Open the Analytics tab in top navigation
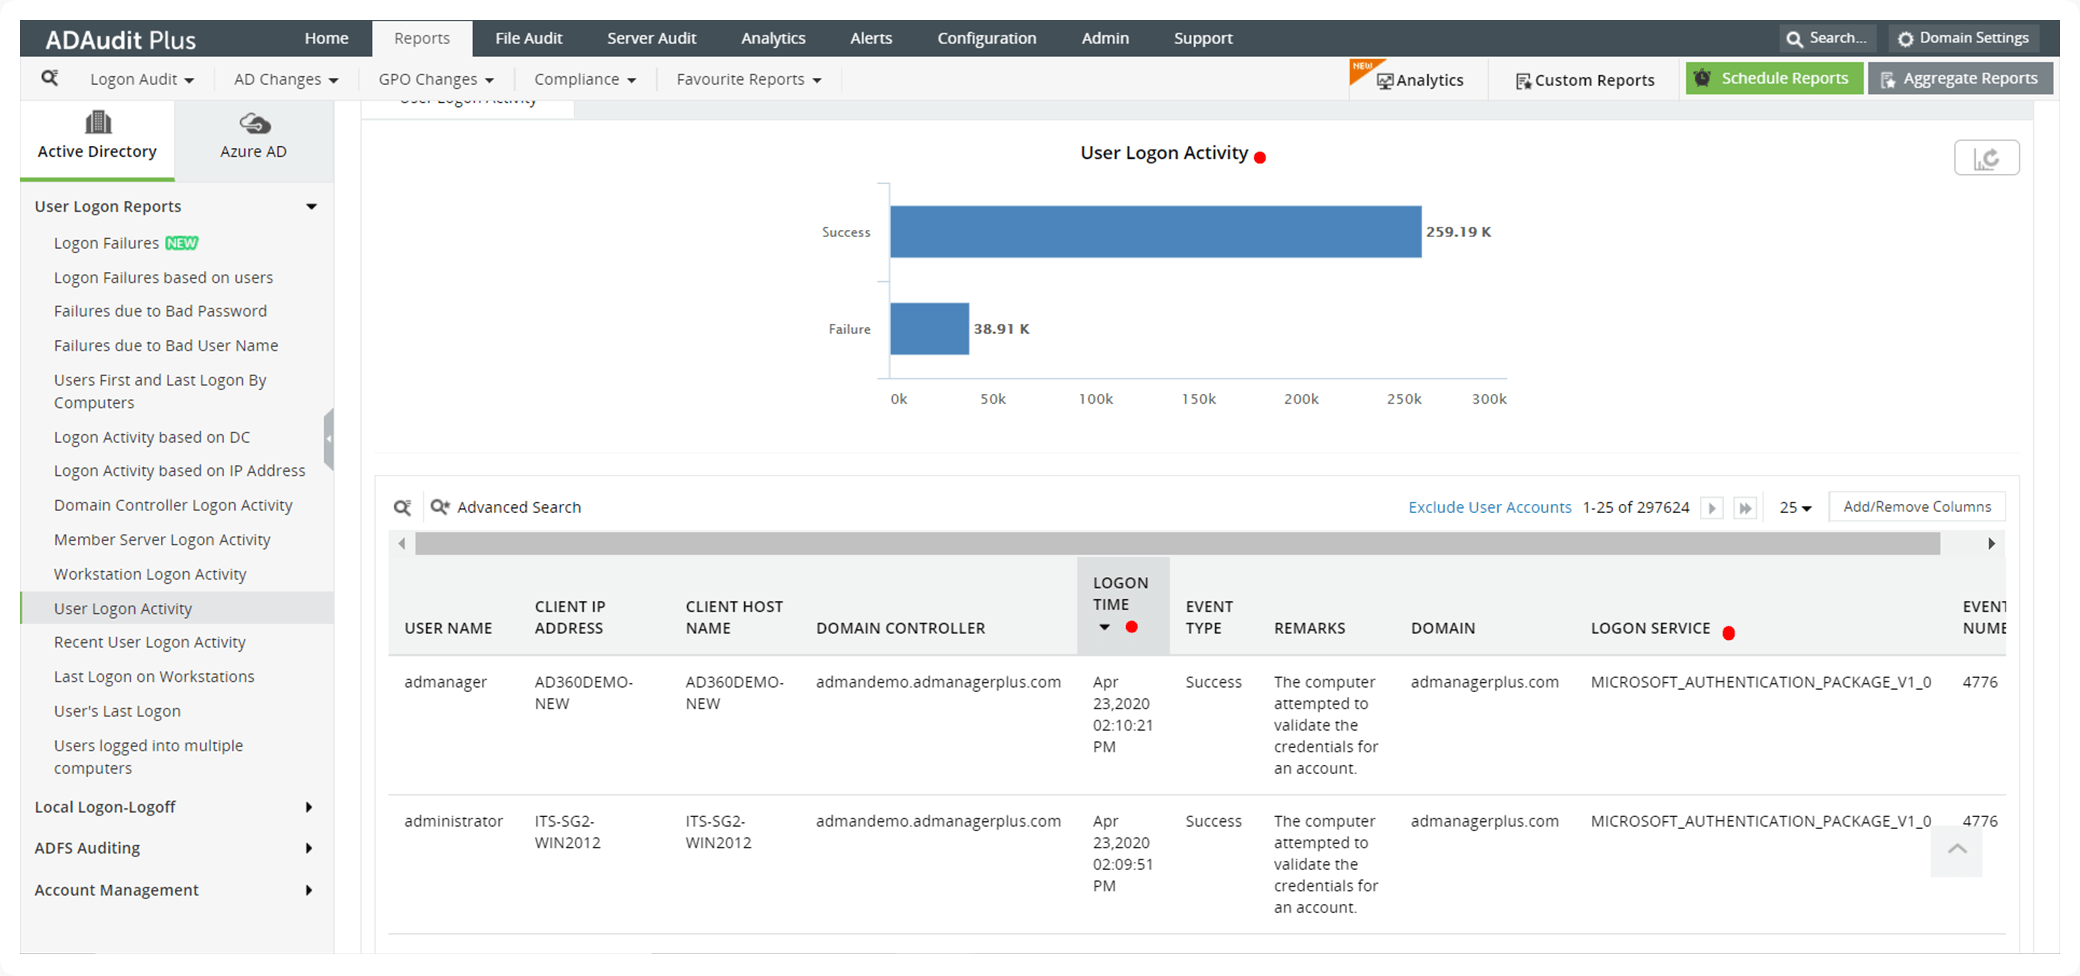The height and width of the screenshot is (976, 2080). tap(773, 38)
